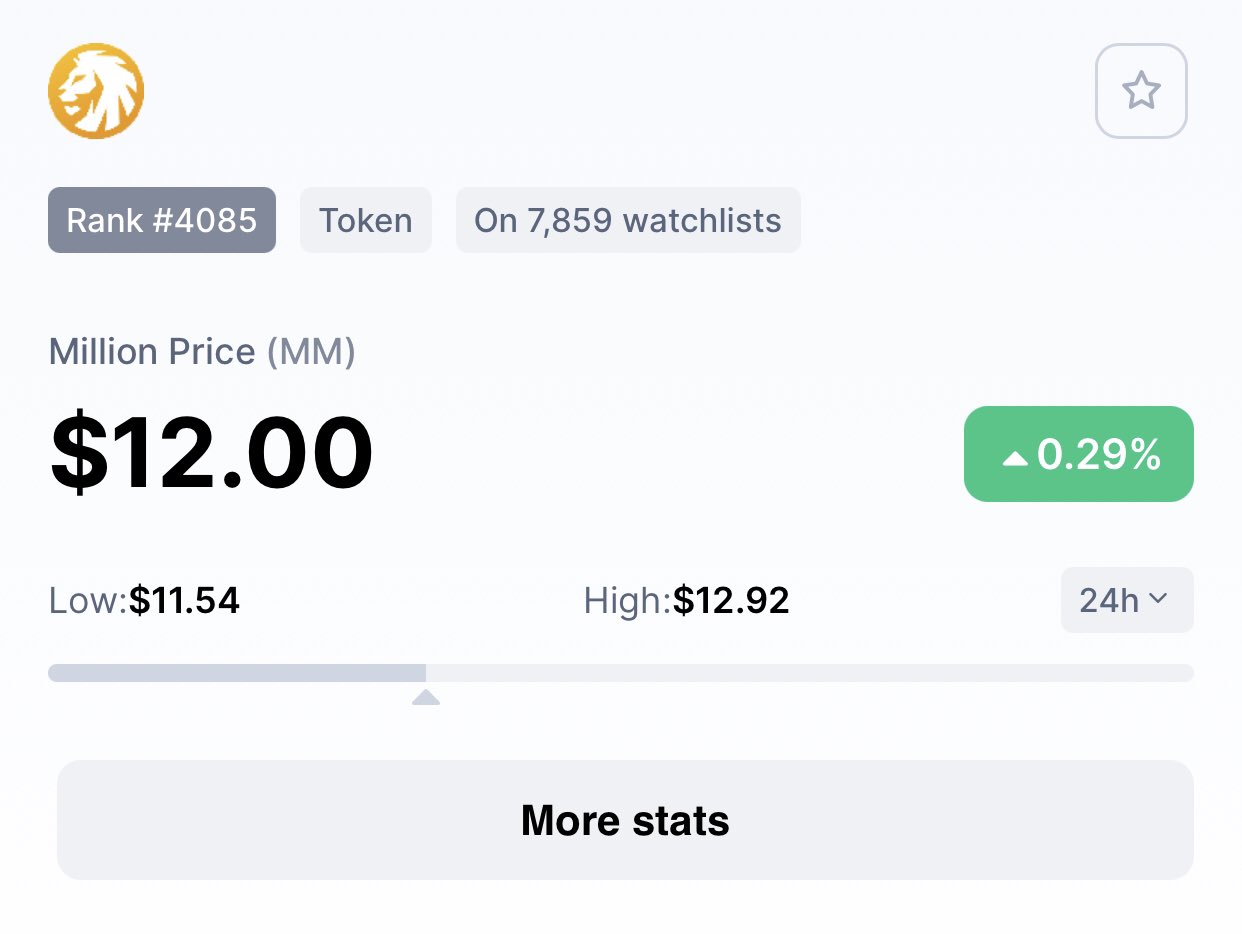The image size is (1242, 934).
Task: Click the Million Price (MM) heading
Action: pos(202,352)
